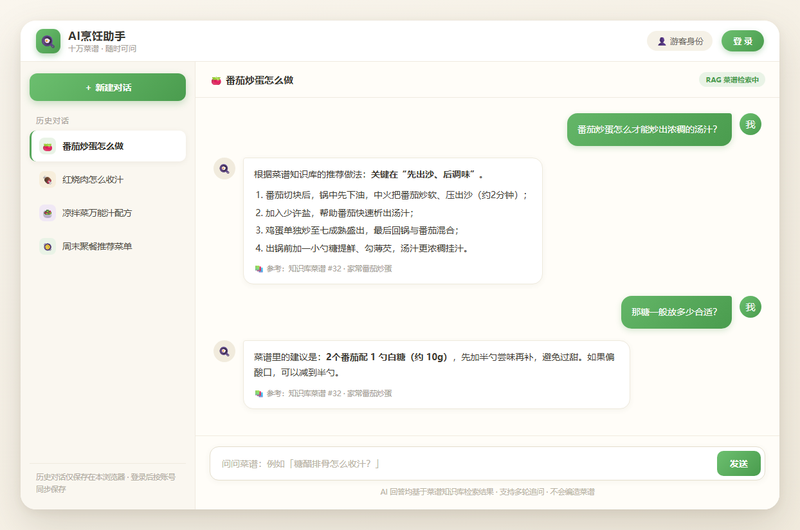Click the RAG 菜谱检索中 status badge
800x530 pixels.
pyautogui.click(x=732, y=80)
